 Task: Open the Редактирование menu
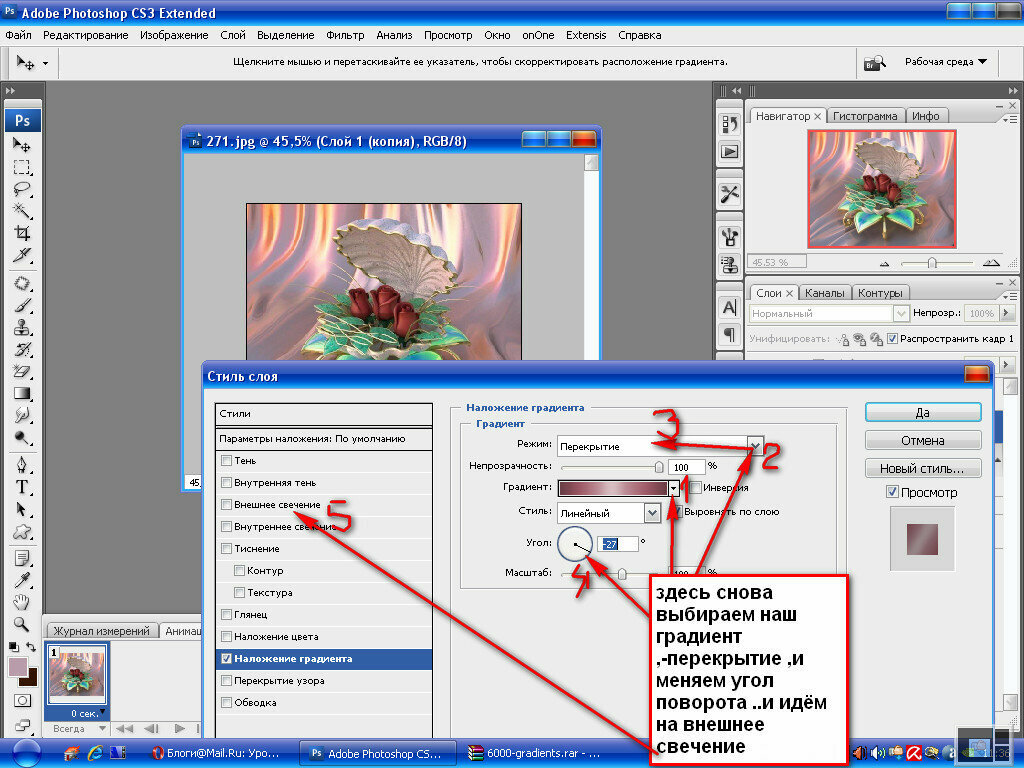coord(86,35)
